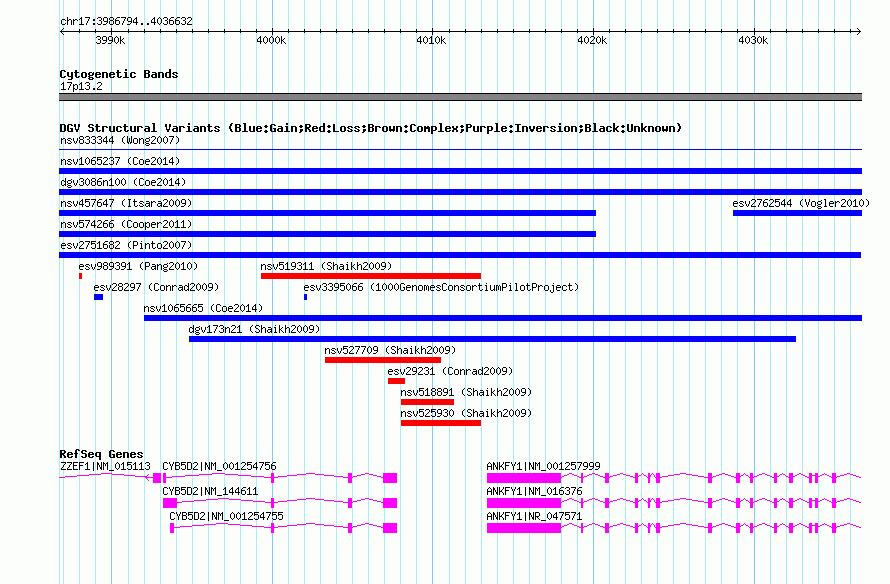
Task: Select the red nsv527709 loss bar
Action: [383, 360]
